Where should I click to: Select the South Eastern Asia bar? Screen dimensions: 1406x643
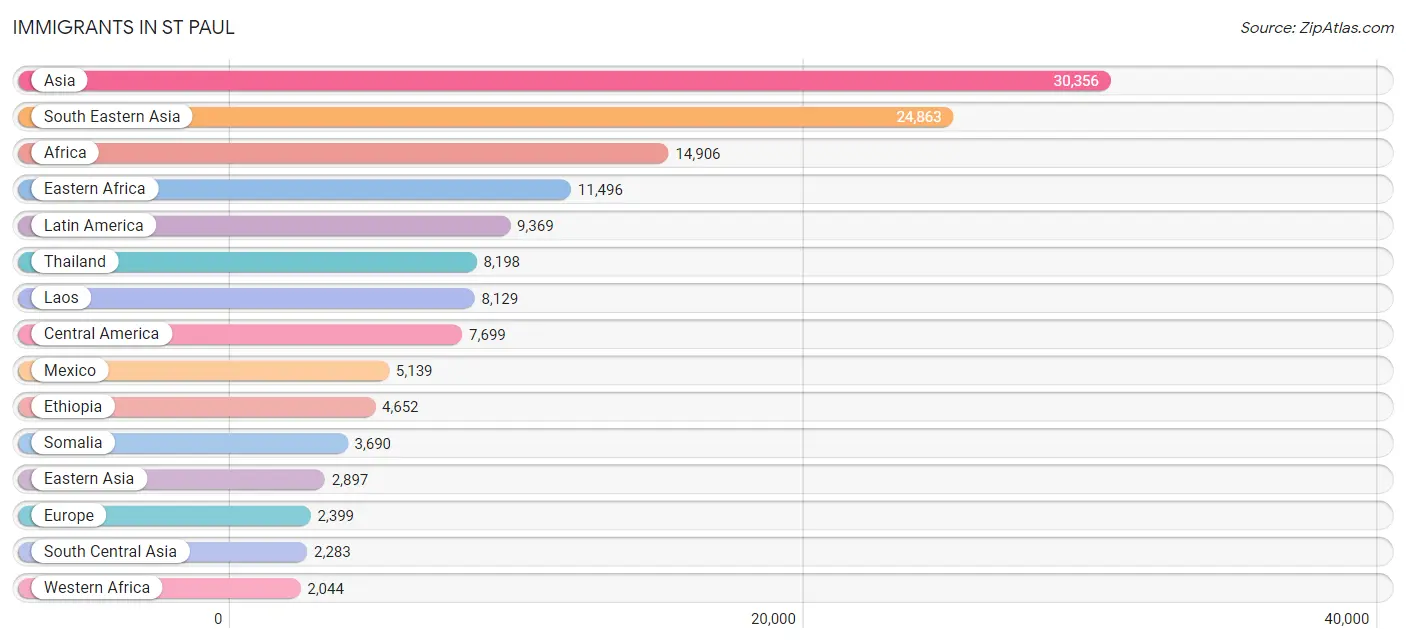coord(485,117)
